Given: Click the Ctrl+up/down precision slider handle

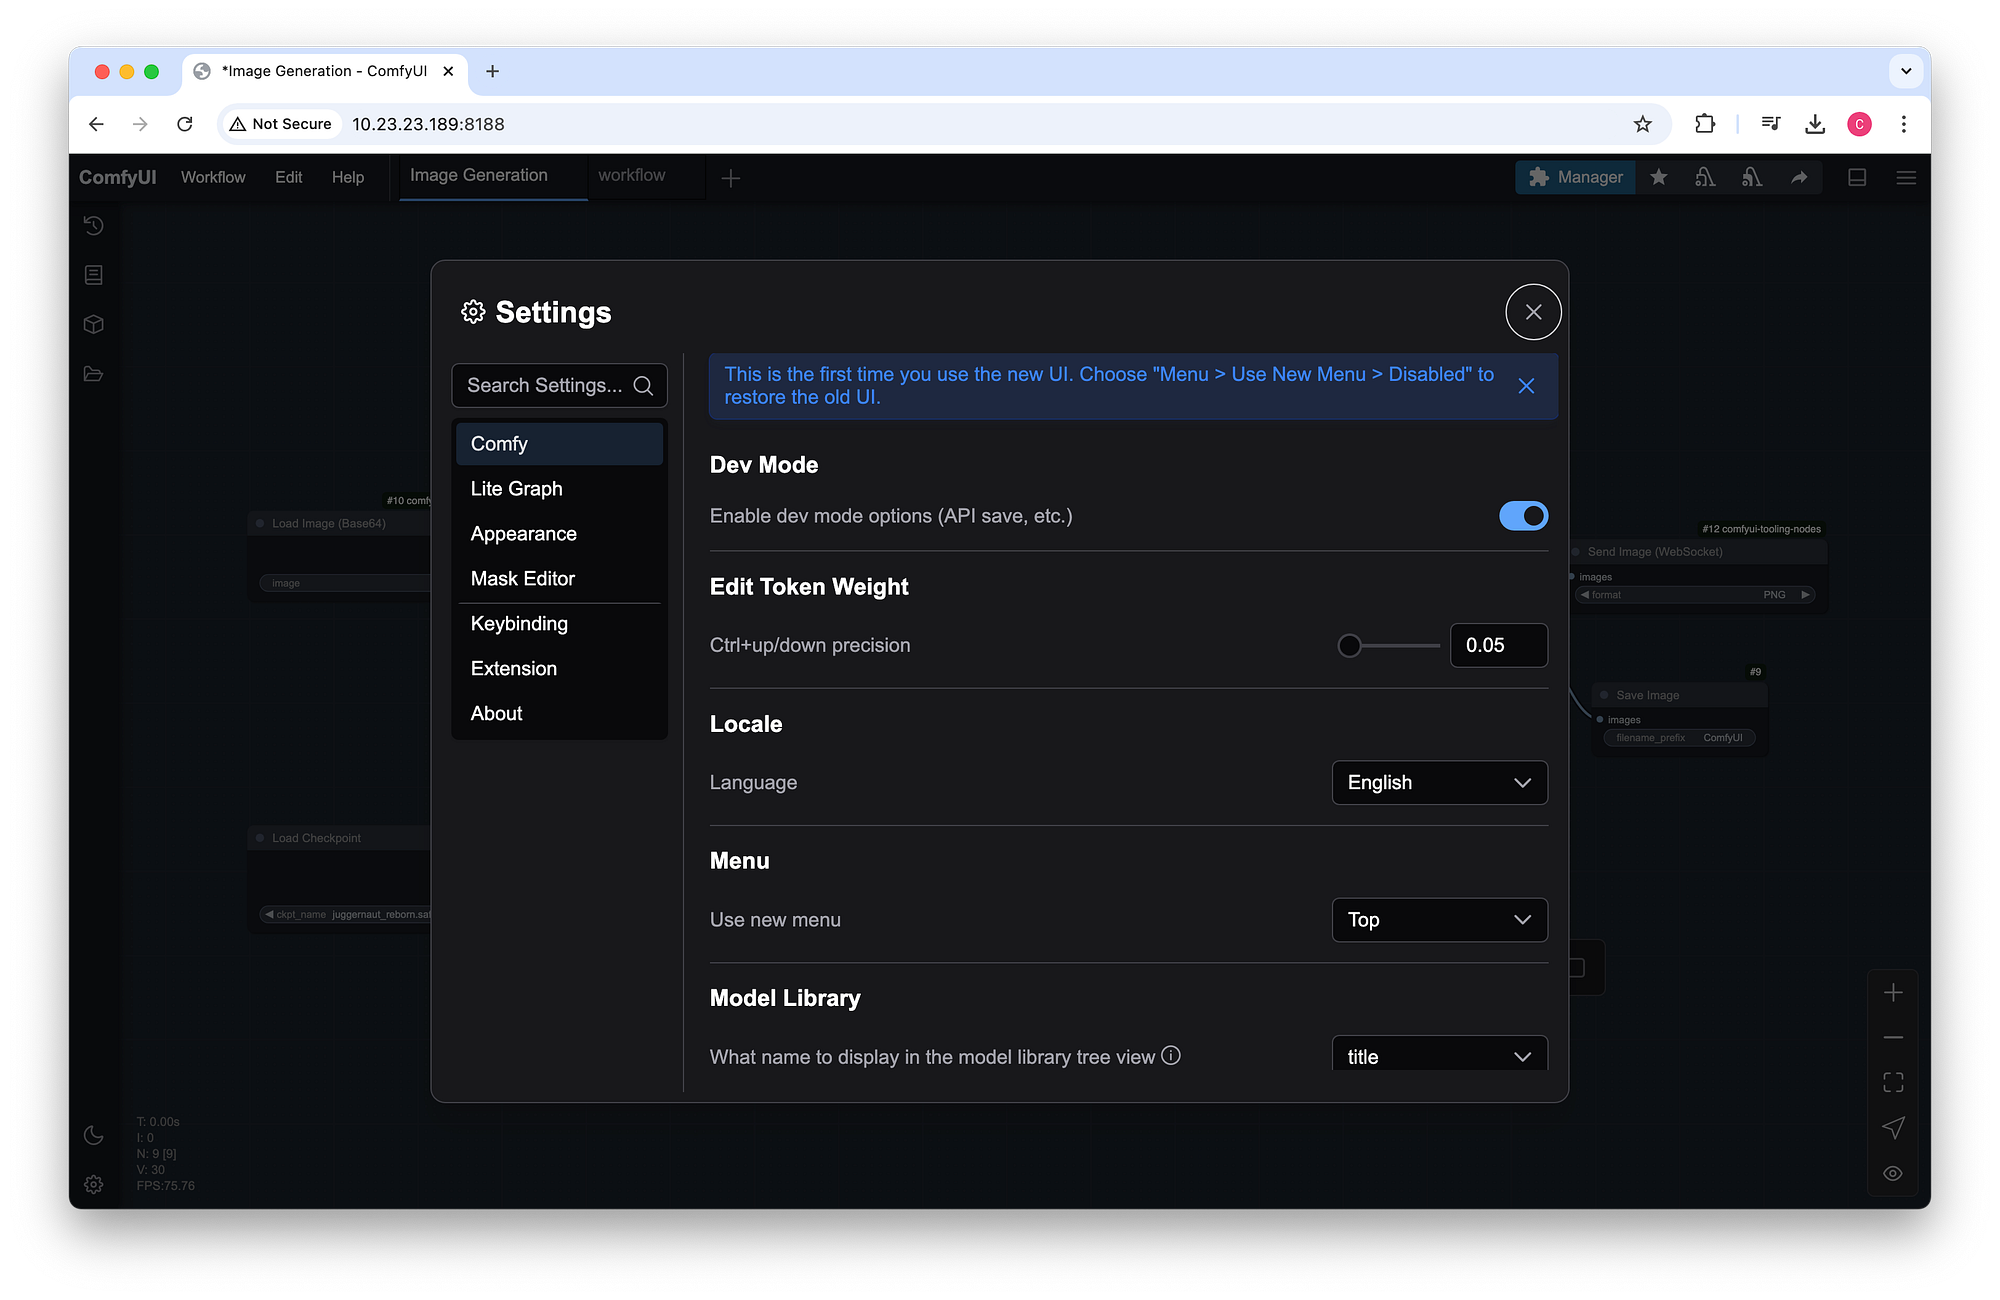Looking at the screenshot, I should coord(1349,646).
